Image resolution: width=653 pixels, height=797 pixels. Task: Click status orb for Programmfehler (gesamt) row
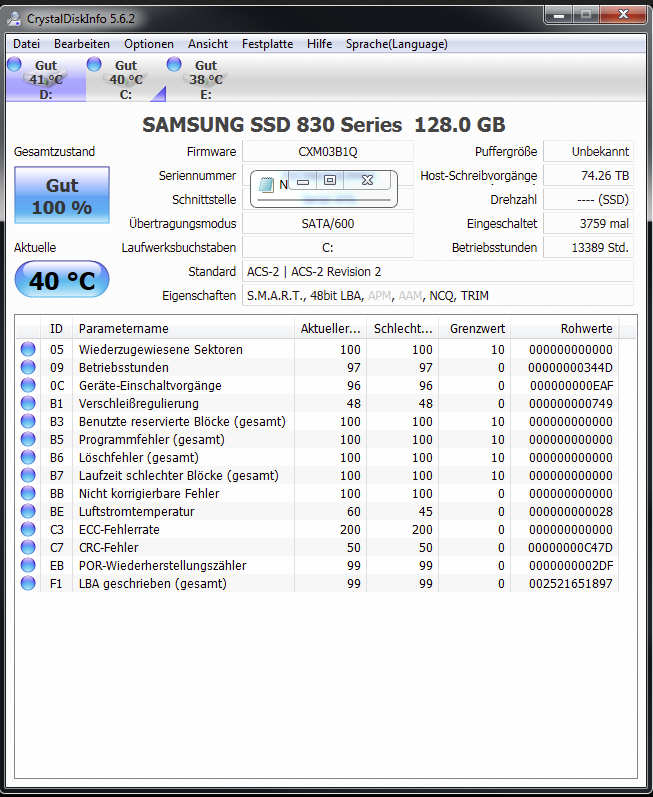tap(28, 439)
